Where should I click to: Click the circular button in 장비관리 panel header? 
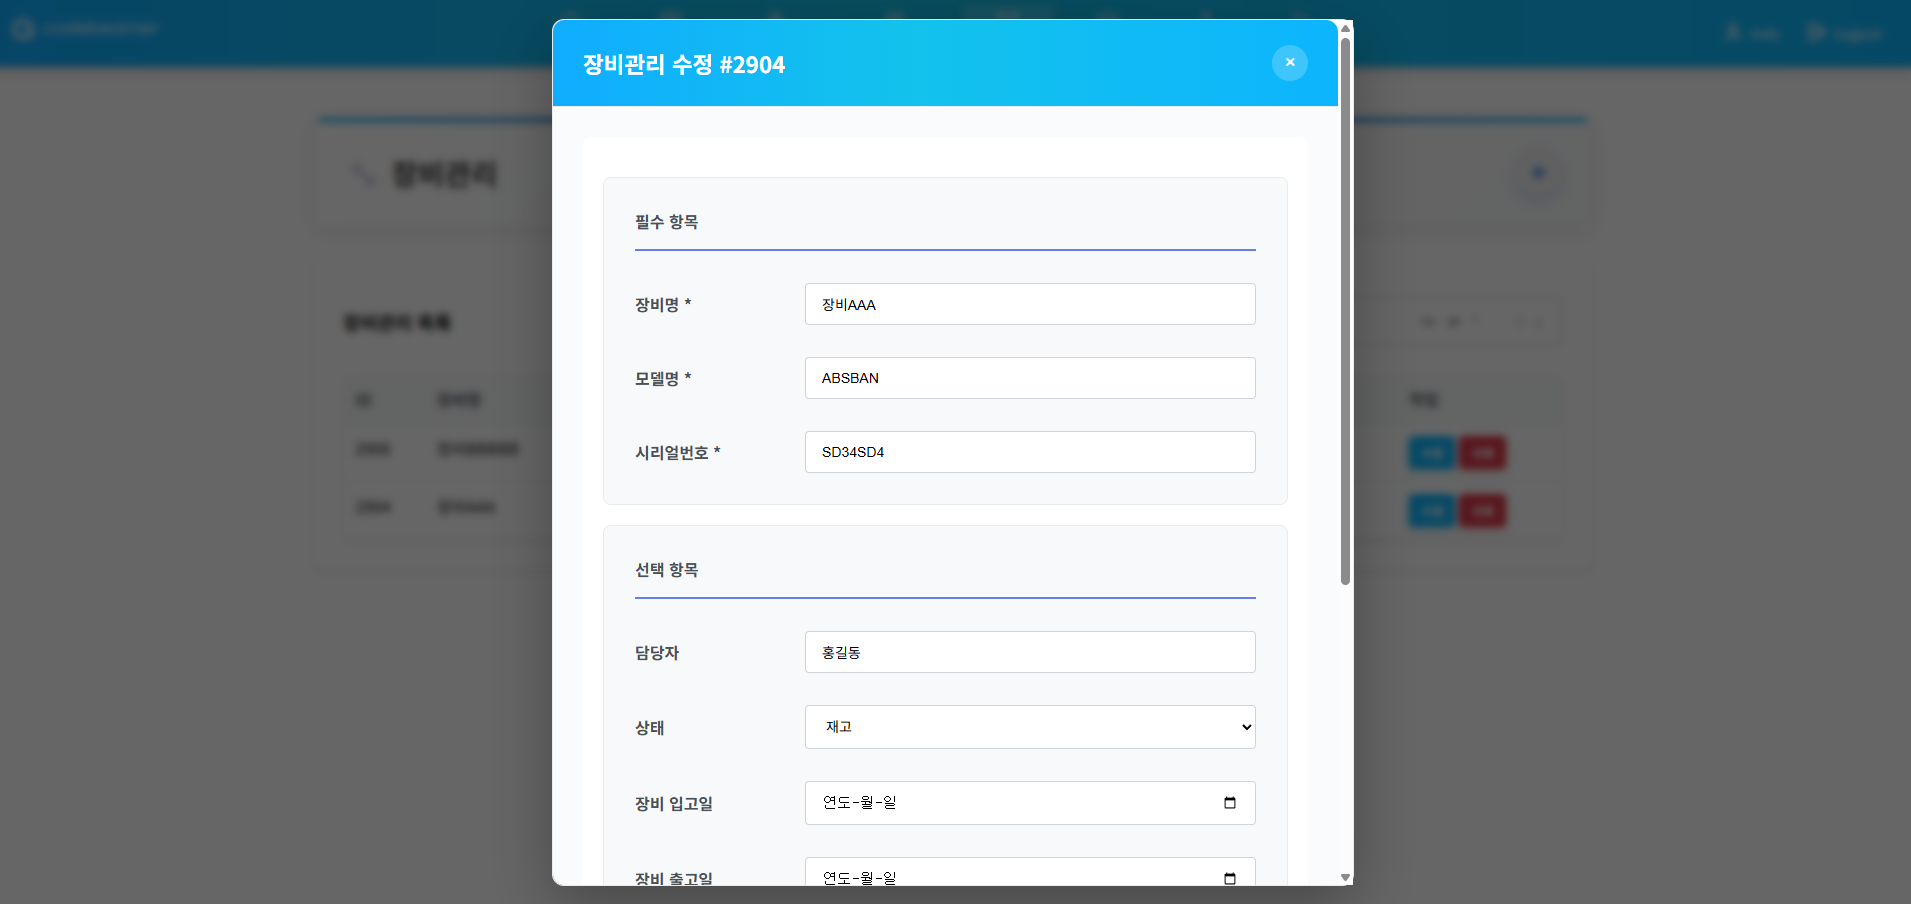1538,173
